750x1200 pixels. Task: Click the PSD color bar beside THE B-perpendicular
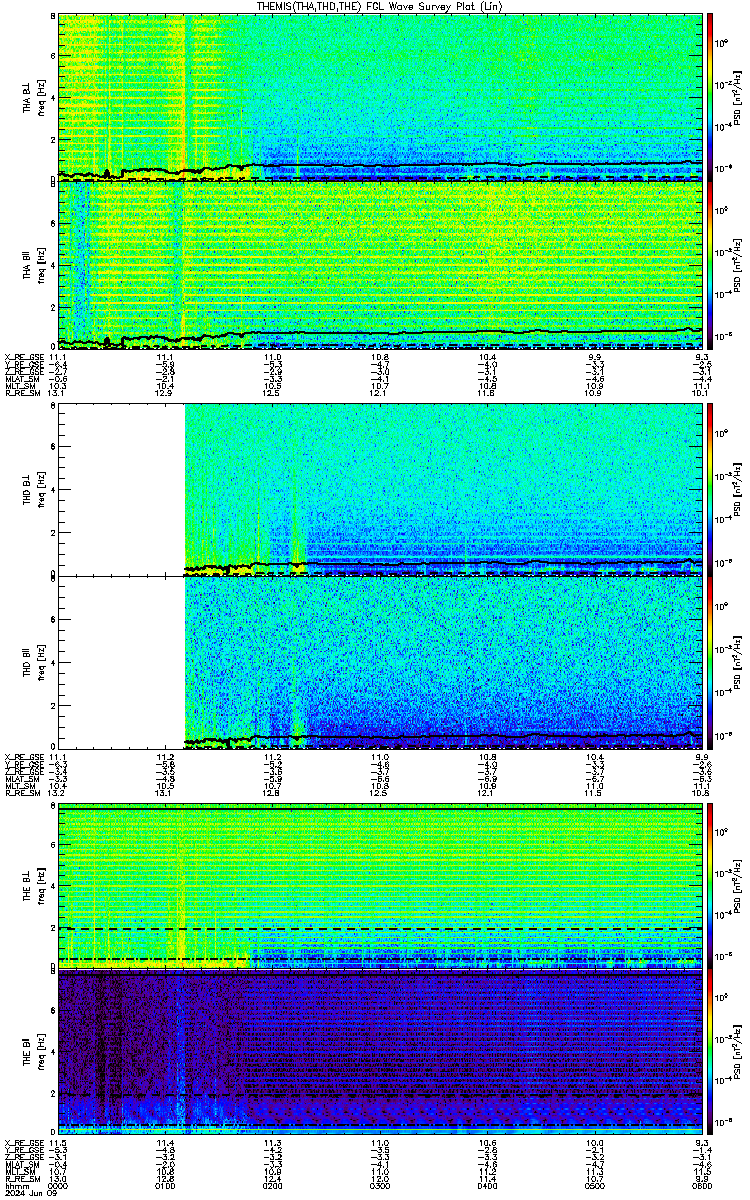(710, 884)
